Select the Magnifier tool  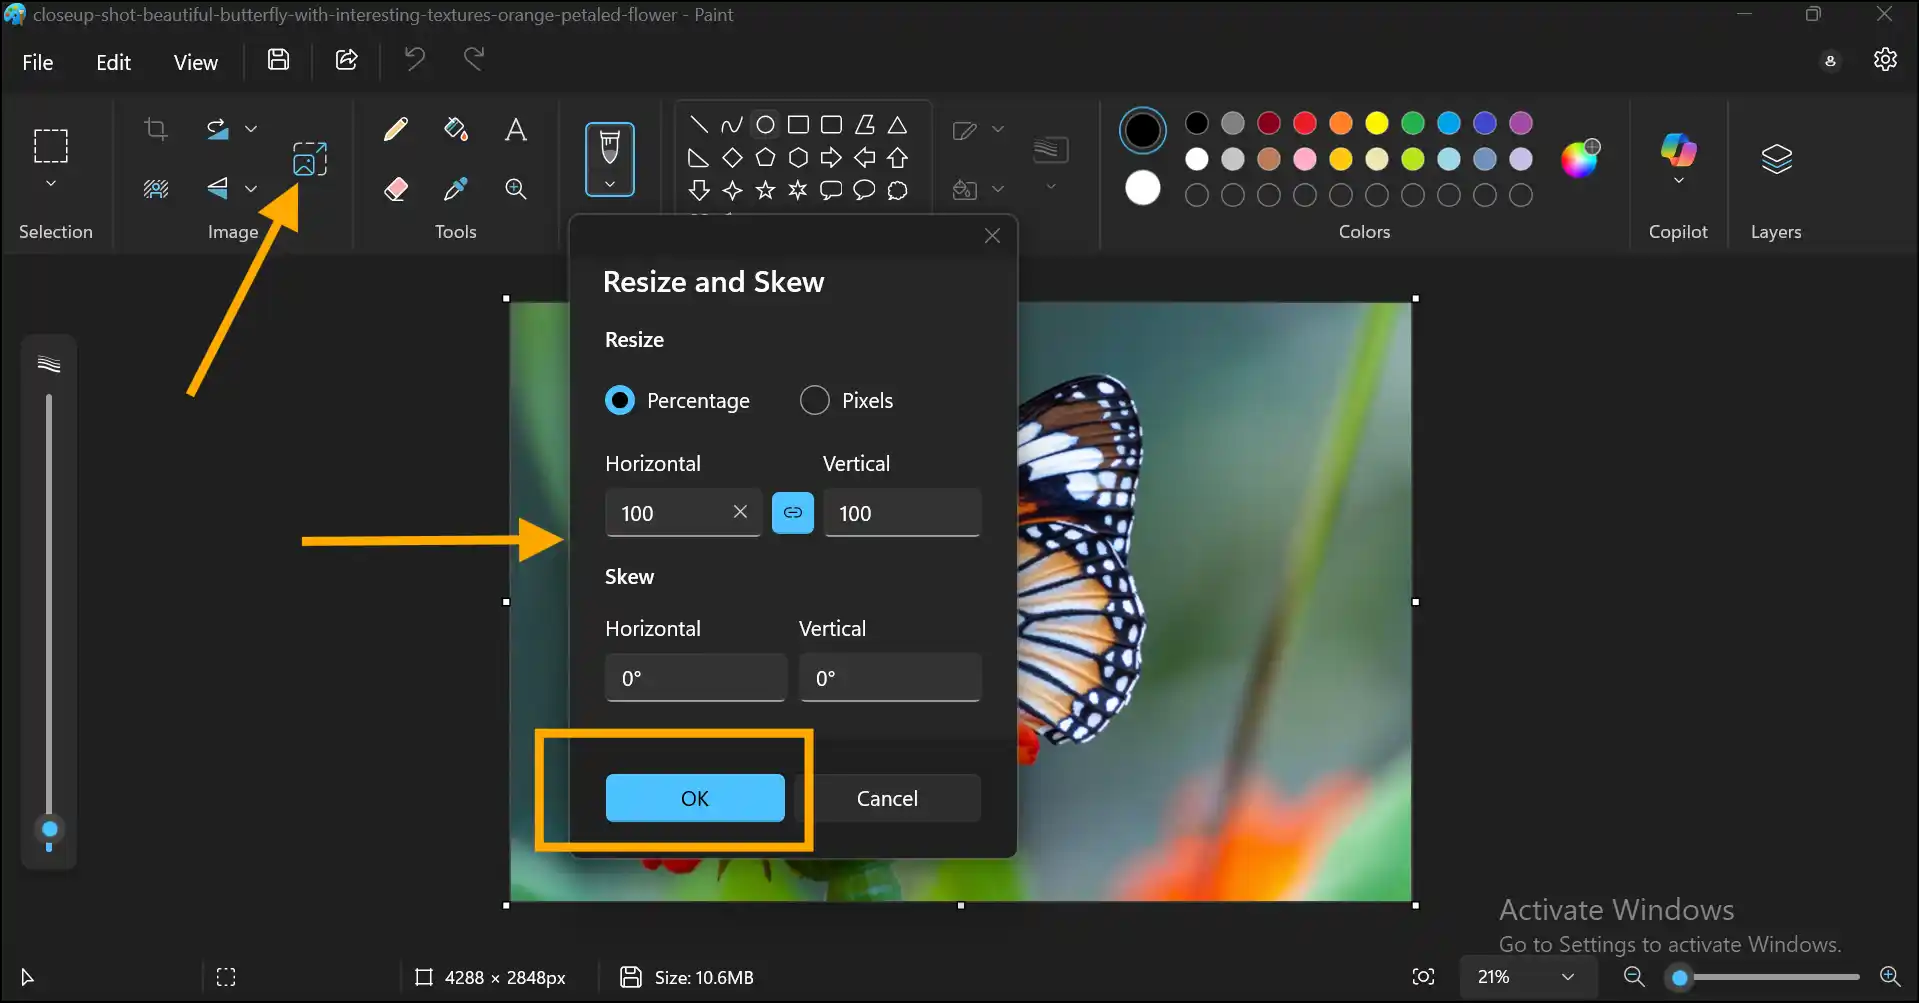click(516, 188)
